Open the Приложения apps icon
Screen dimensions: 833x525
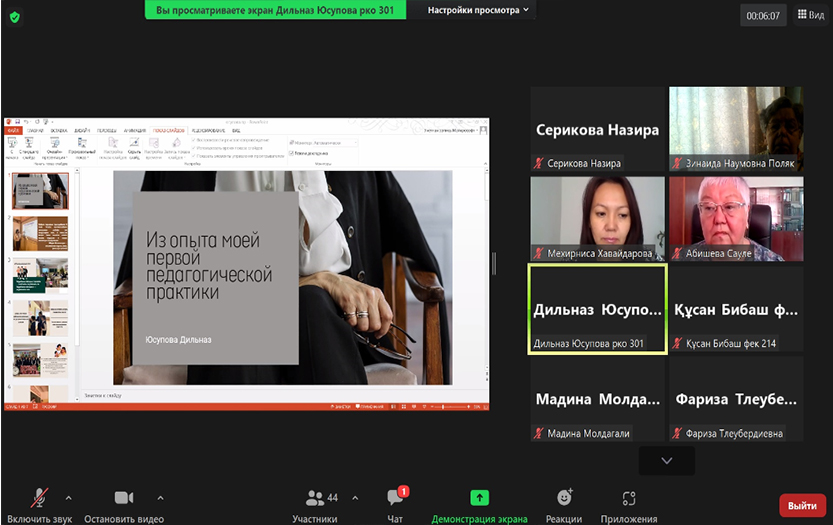629,498
